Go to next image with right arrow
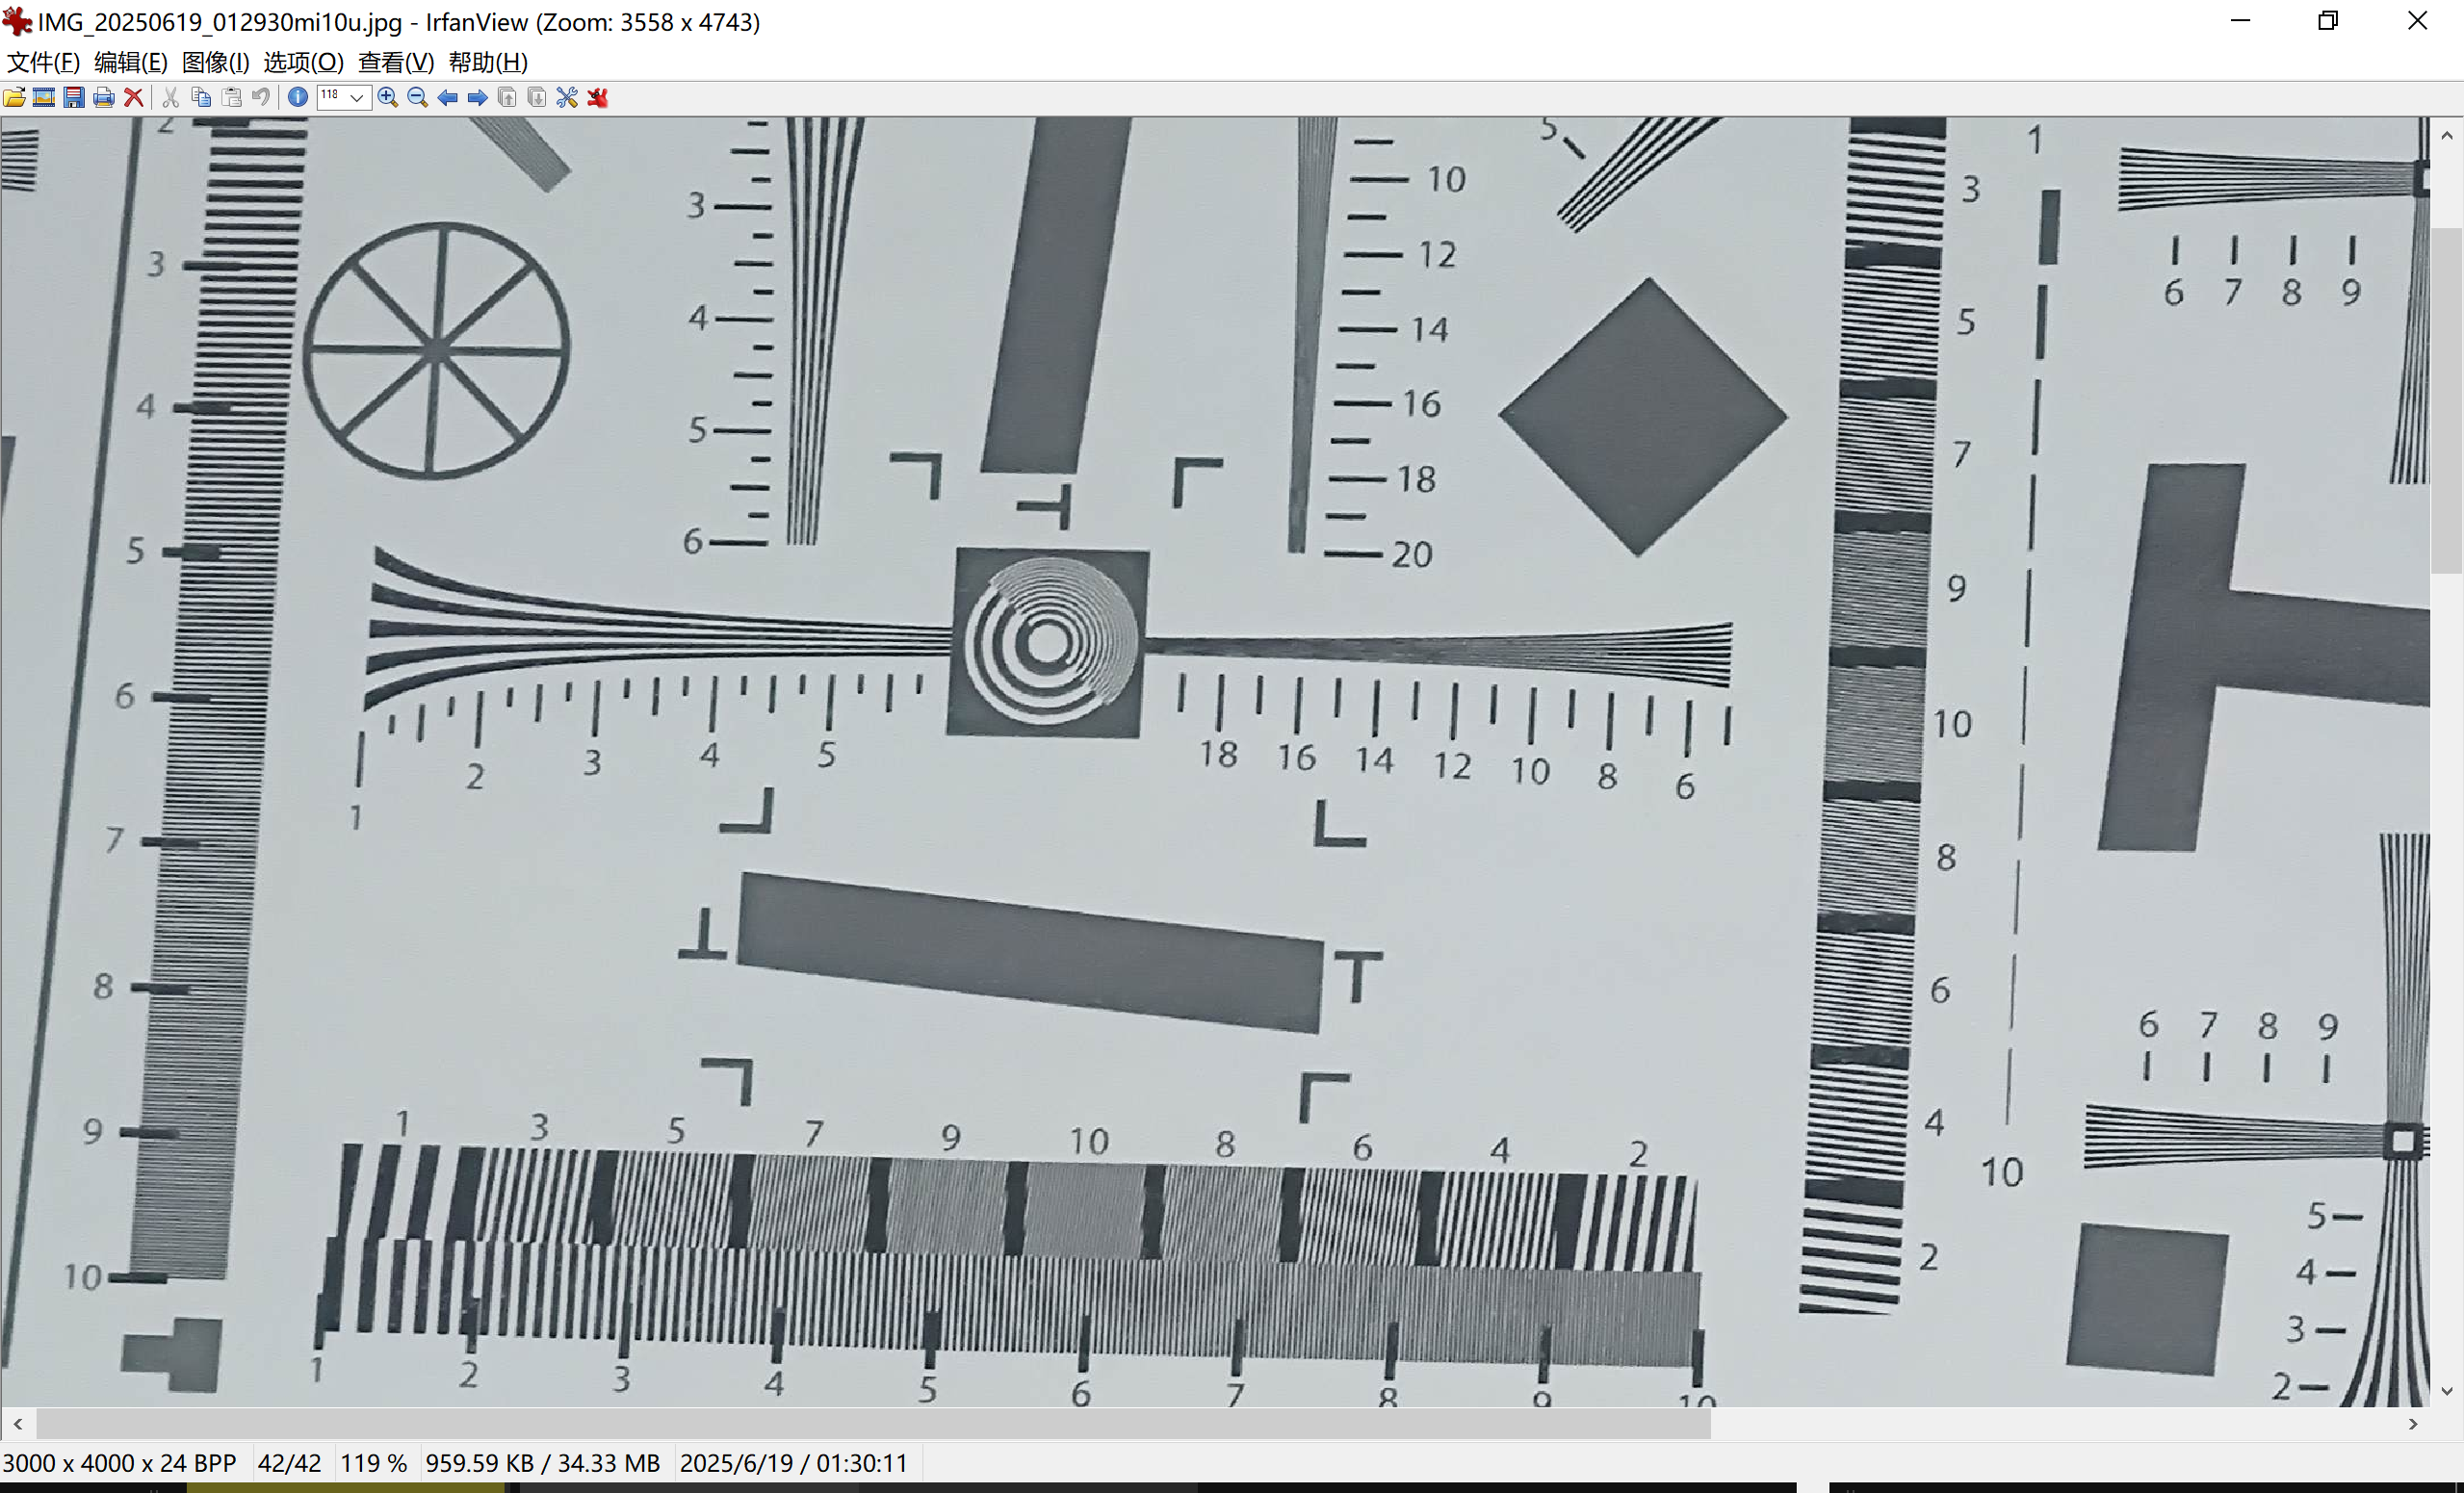 (x=478, y=97)
